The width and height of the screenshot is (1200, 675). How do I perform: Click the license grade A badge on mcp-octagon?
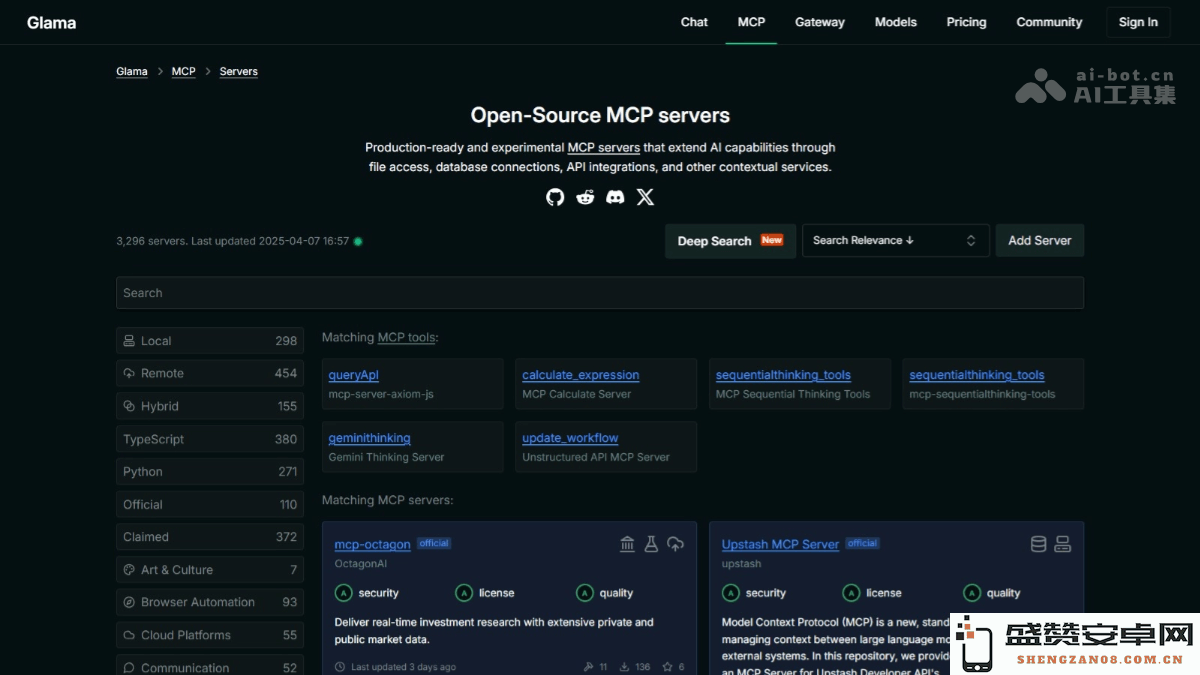pyautogui.click(x=464, y=593)
